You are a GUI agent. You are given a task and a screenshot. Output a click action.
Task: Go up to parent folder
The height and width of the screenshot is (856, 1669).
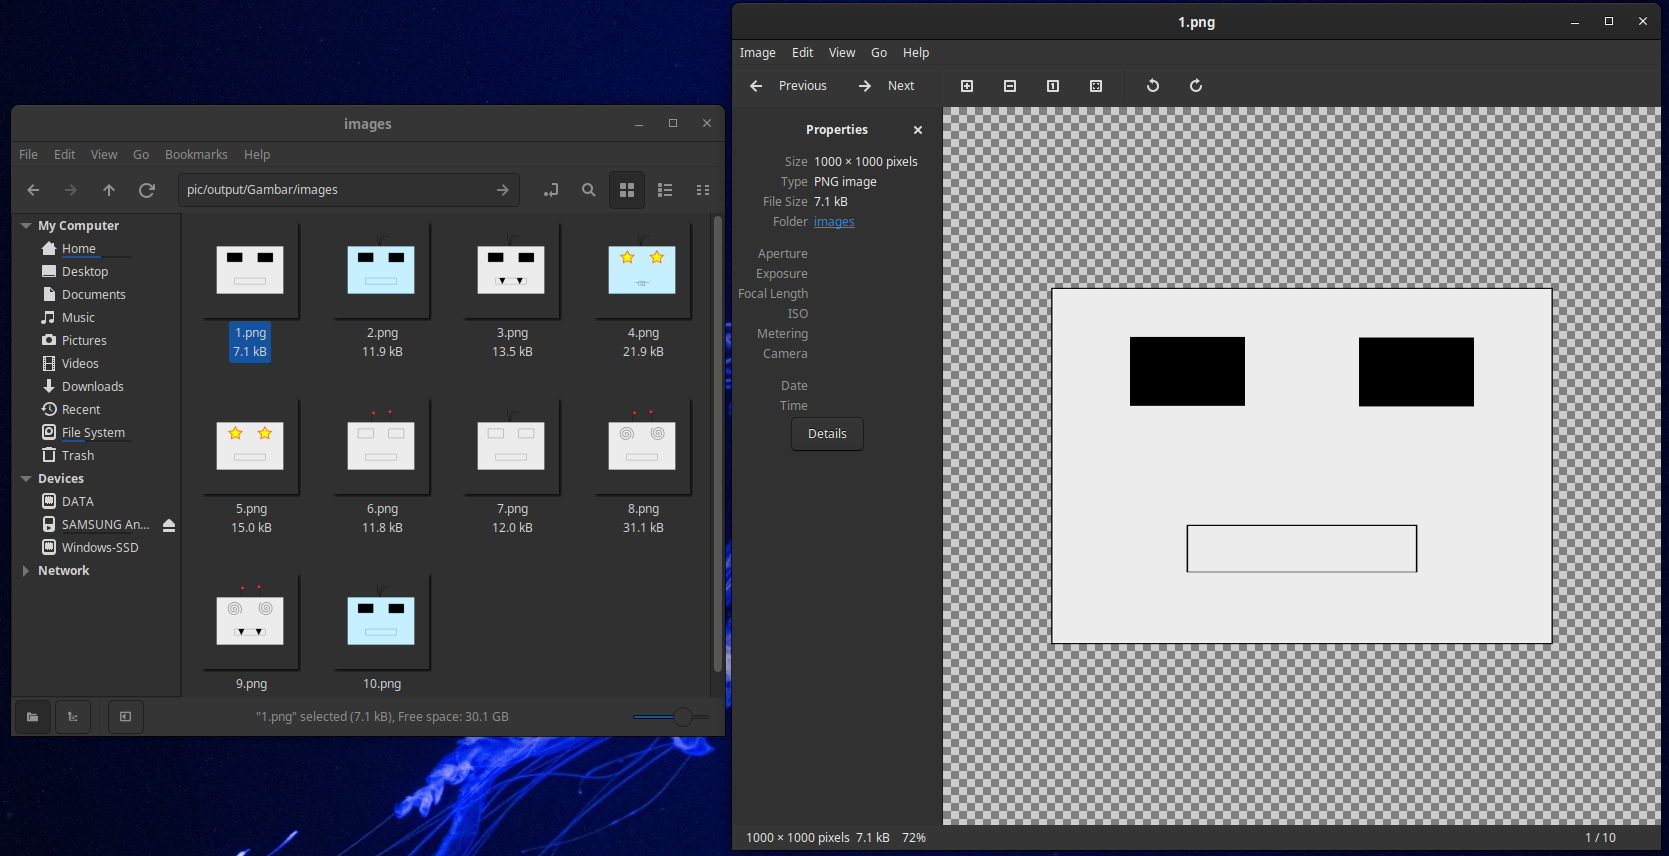[109, 190]
